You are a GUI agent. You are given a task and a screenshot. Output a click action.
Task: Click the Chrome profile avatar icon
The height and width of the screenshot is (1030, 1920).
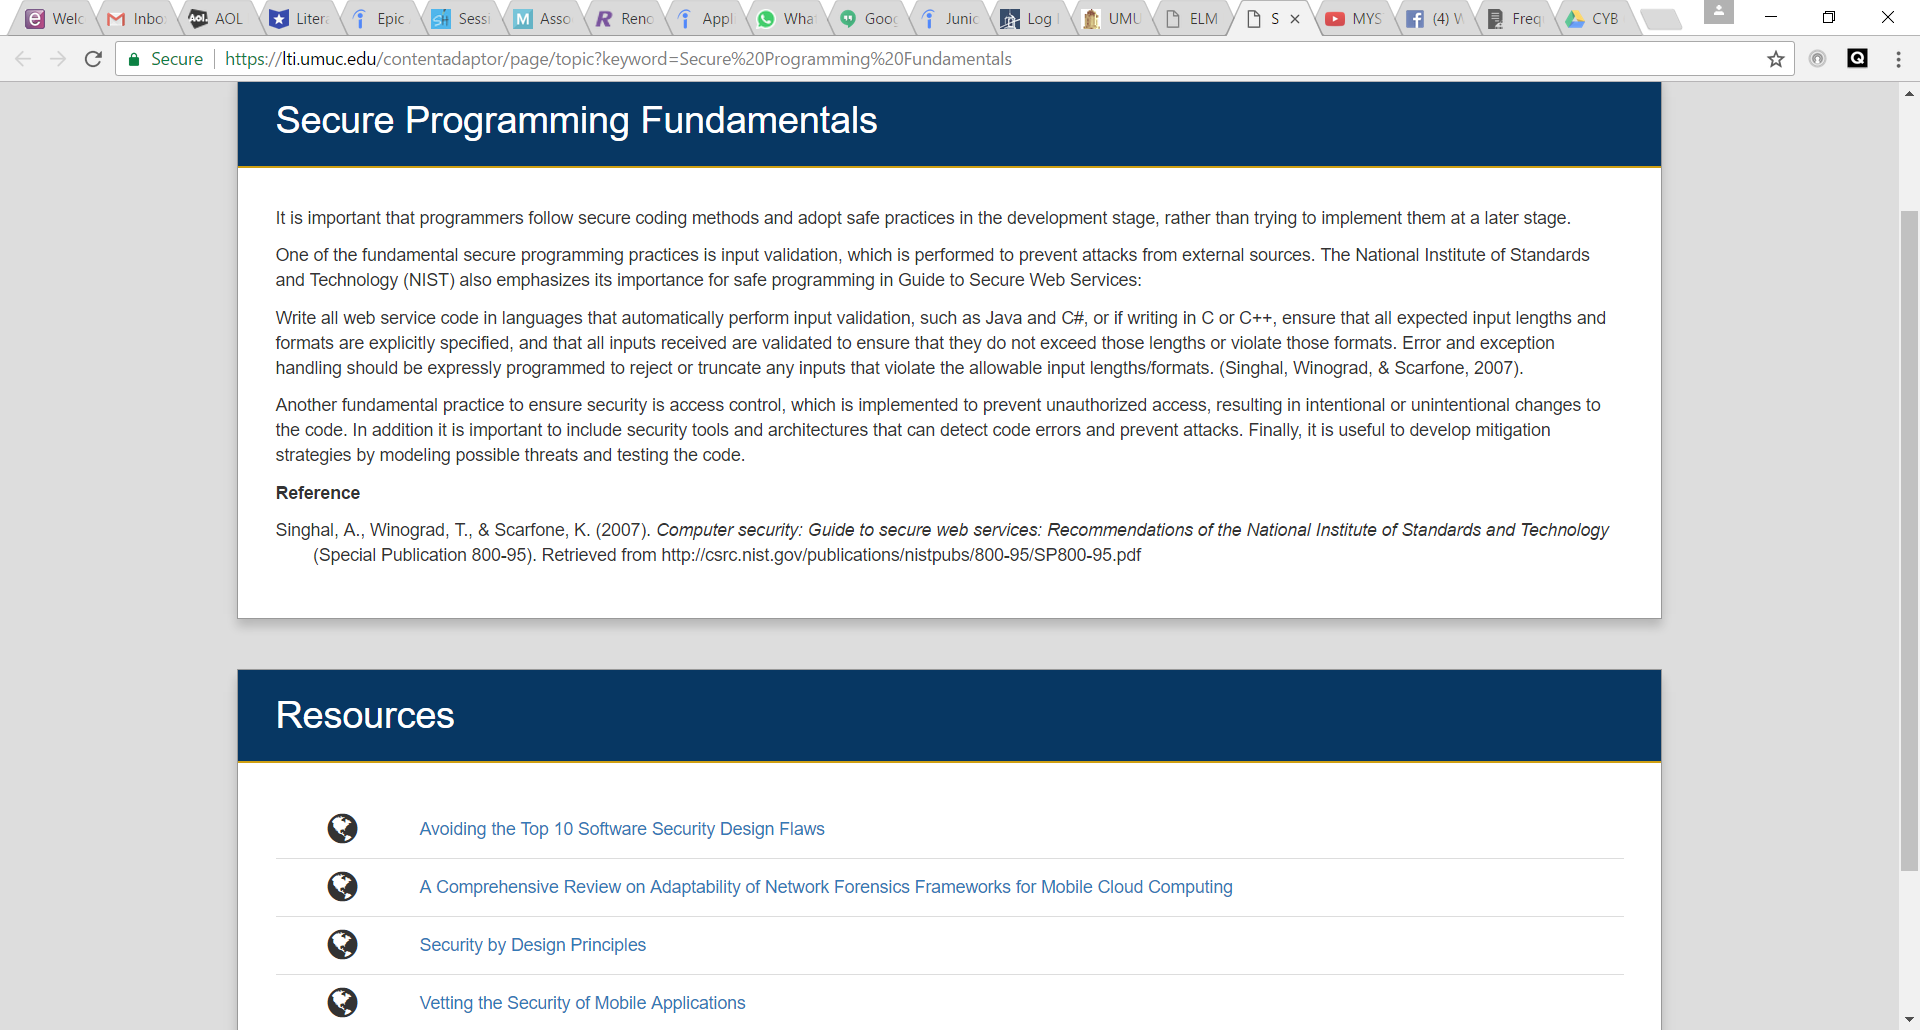point(1718,13)
